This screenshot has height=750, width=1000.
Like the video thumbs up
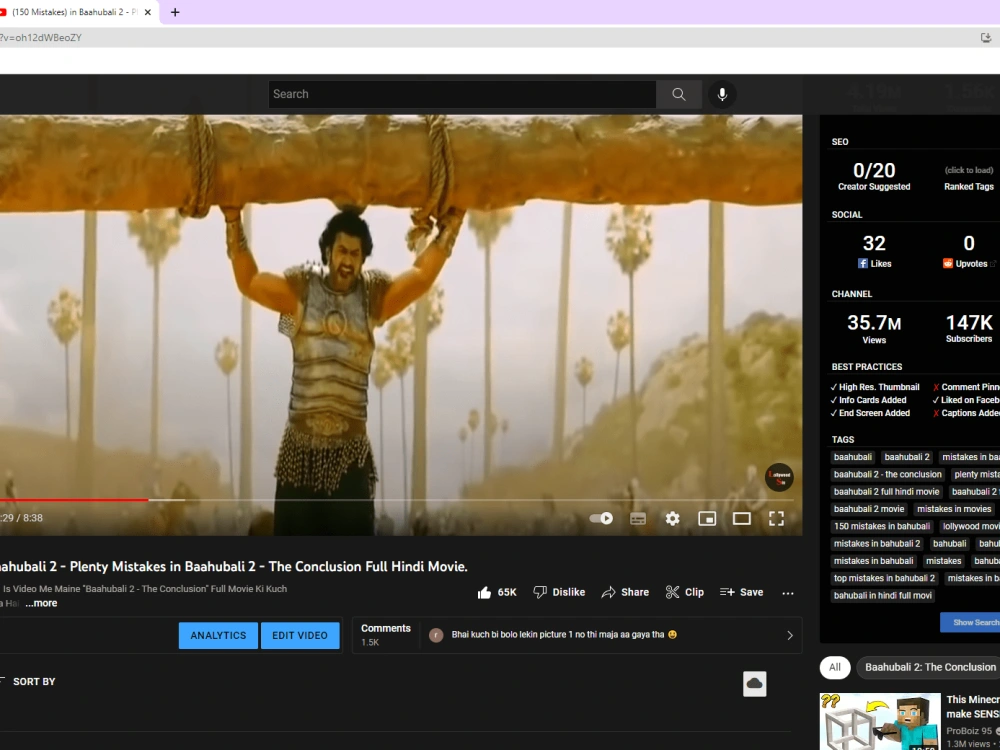[497, 592]
